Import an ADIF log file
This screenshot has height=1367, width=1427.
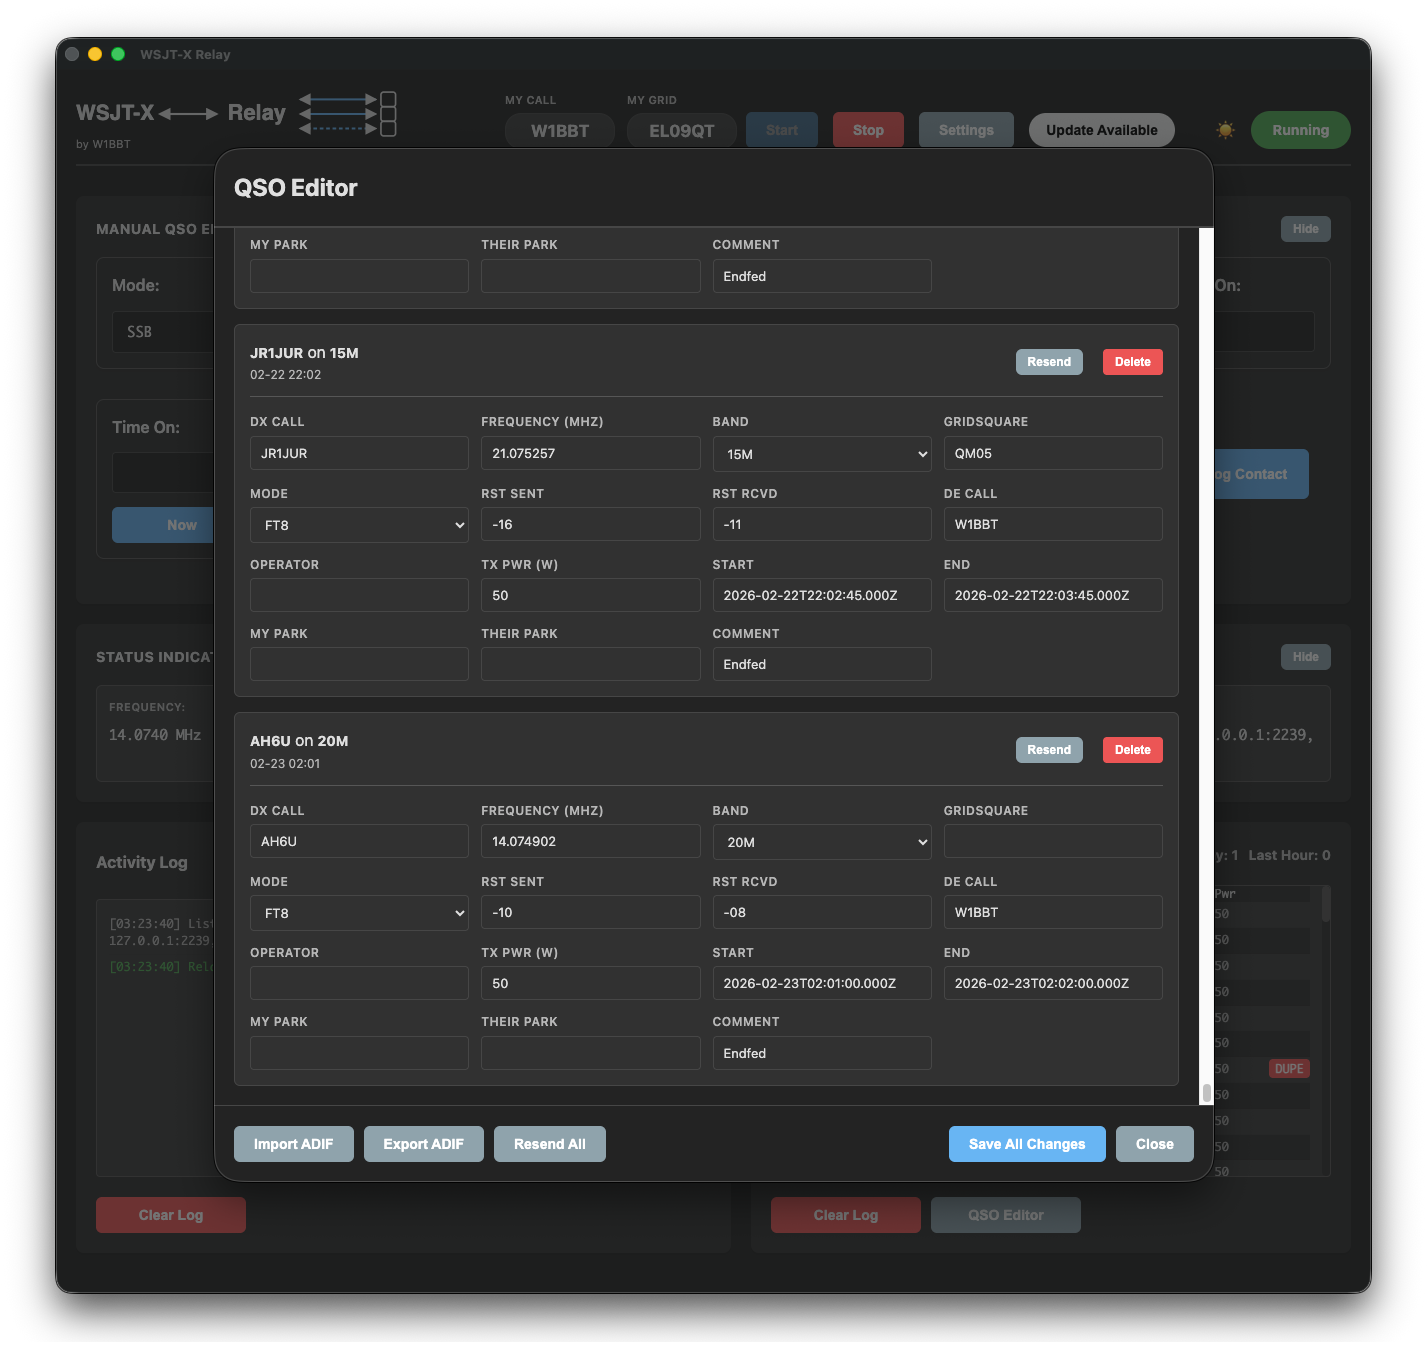coord(293,1143)
